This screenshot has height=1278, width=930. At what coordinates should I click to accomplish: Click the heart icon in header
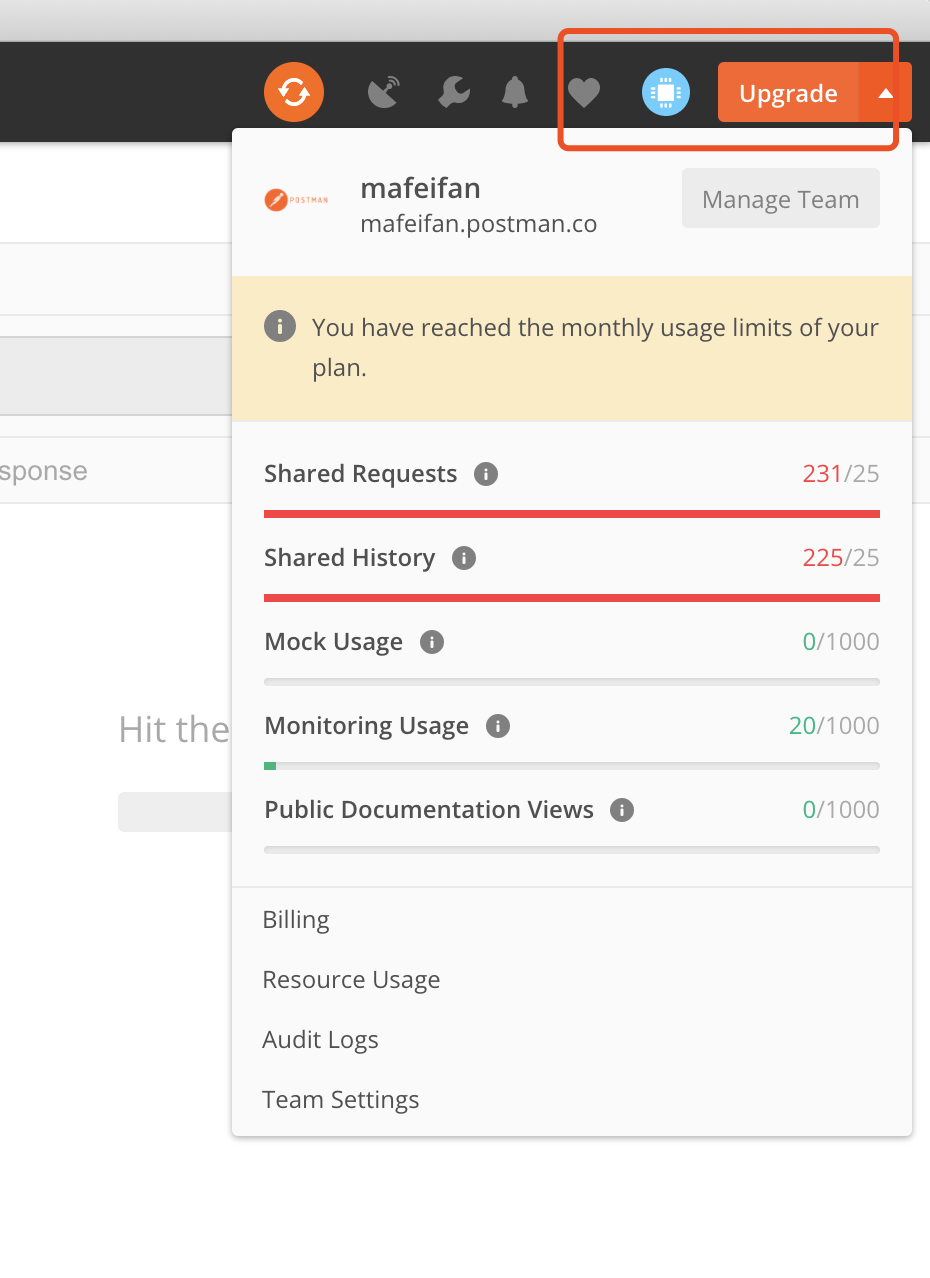pyautogui.click(x=584, y=93)
